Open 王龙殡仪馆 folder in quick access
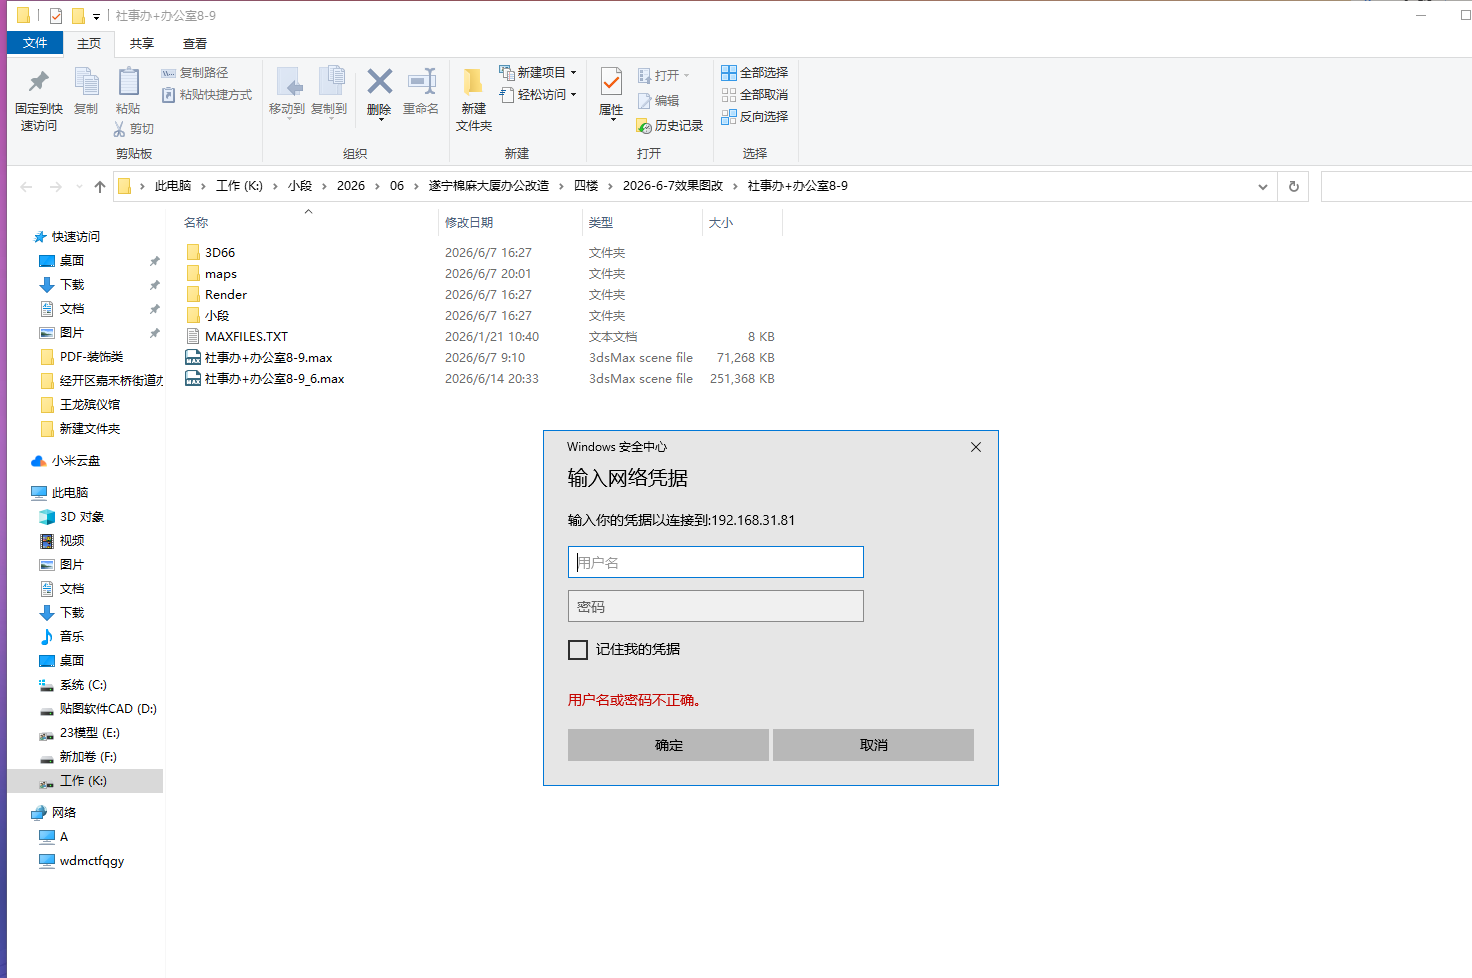 (x=80, y=405)
